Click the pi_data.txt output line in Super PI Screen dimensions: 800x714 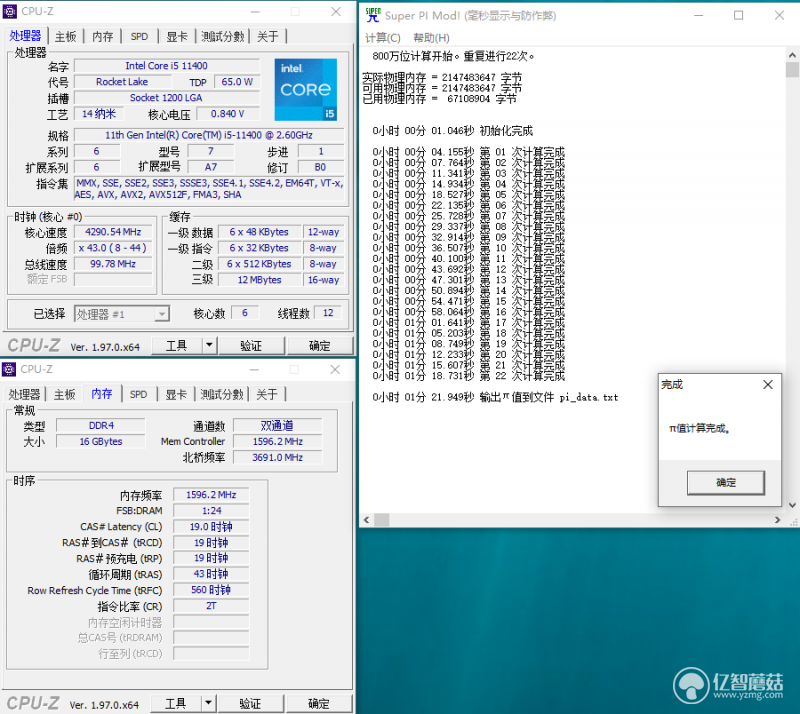(495, 397)
